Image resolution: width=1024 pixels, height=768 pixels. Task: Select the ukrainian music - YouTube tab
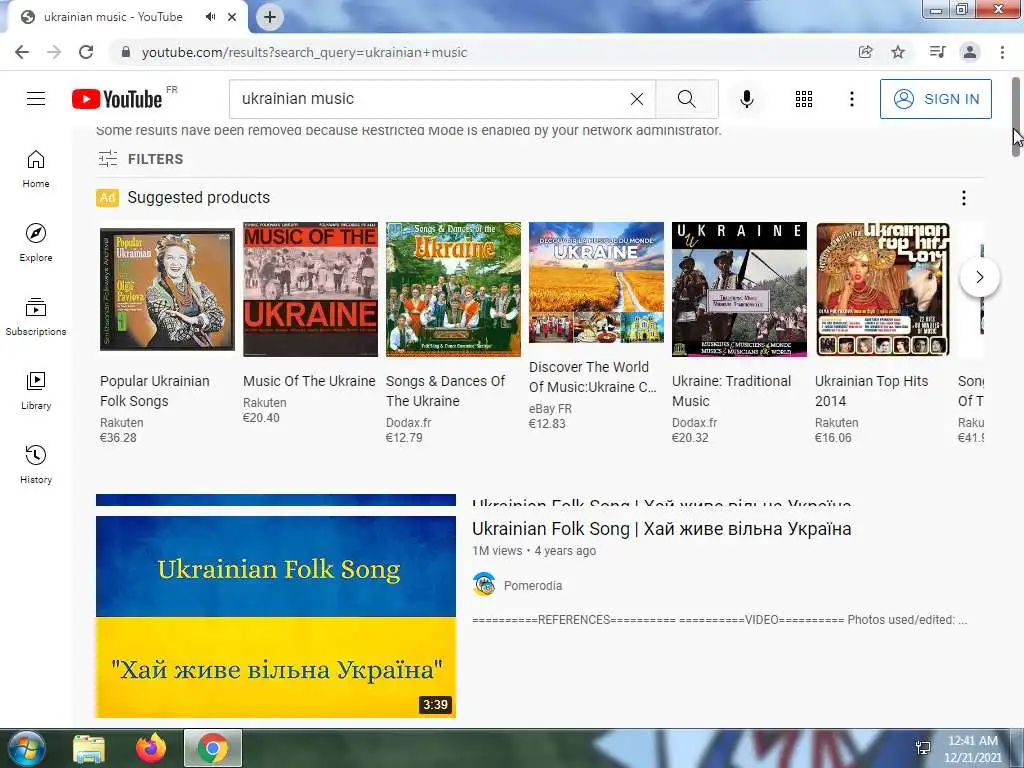click(113, 17)
